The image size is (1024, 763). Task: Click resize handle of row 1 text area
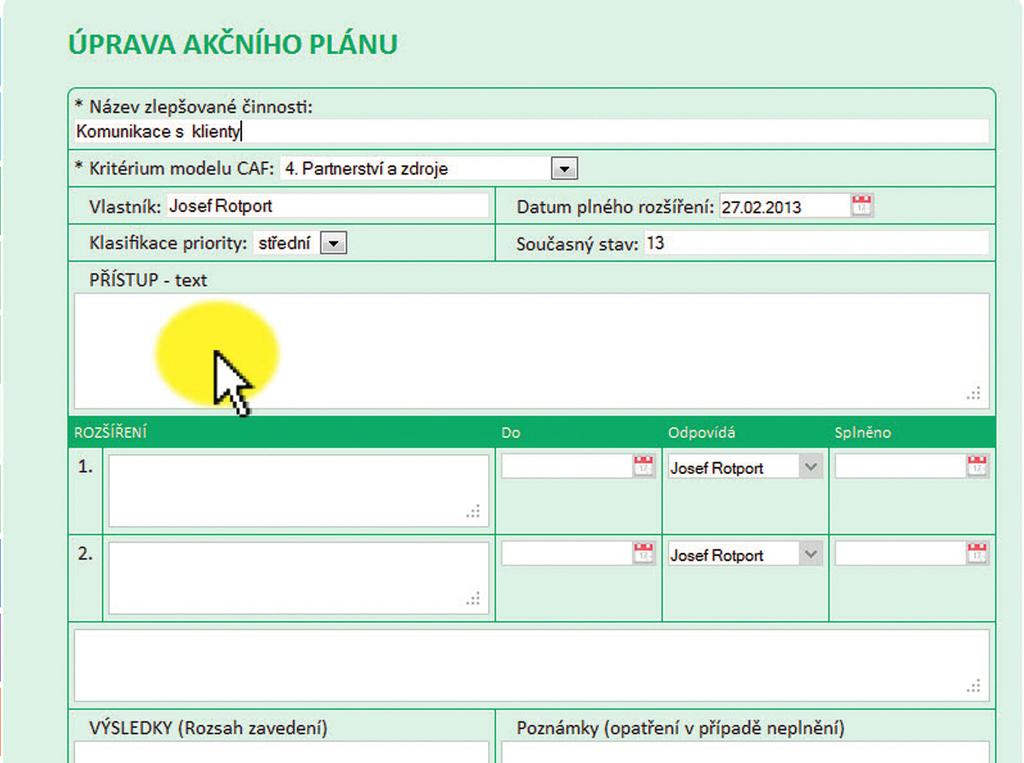[x=473, y=511]
